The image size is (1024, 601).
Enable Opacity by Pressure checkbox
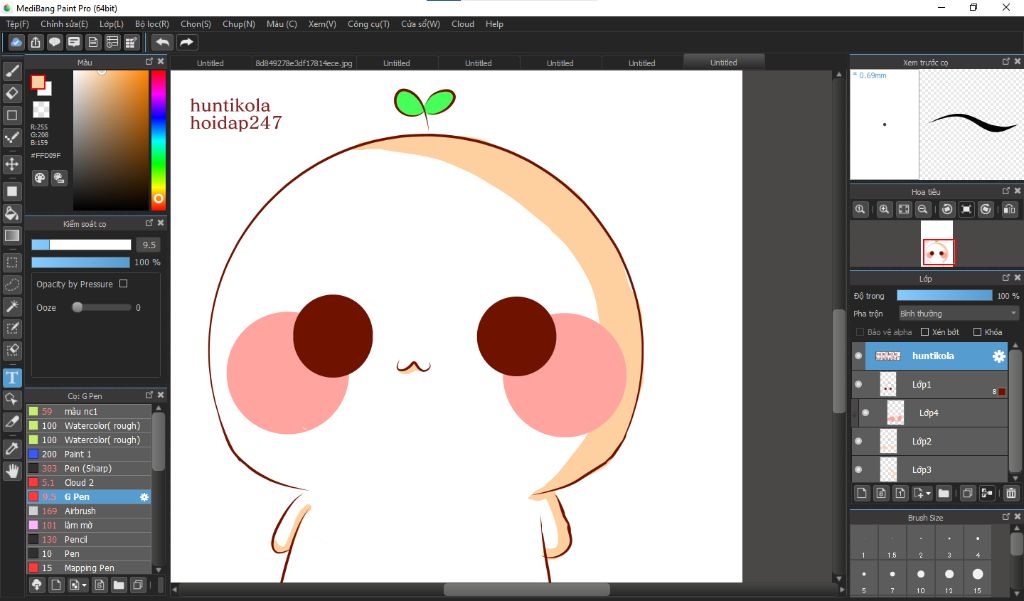pos(123,284)
